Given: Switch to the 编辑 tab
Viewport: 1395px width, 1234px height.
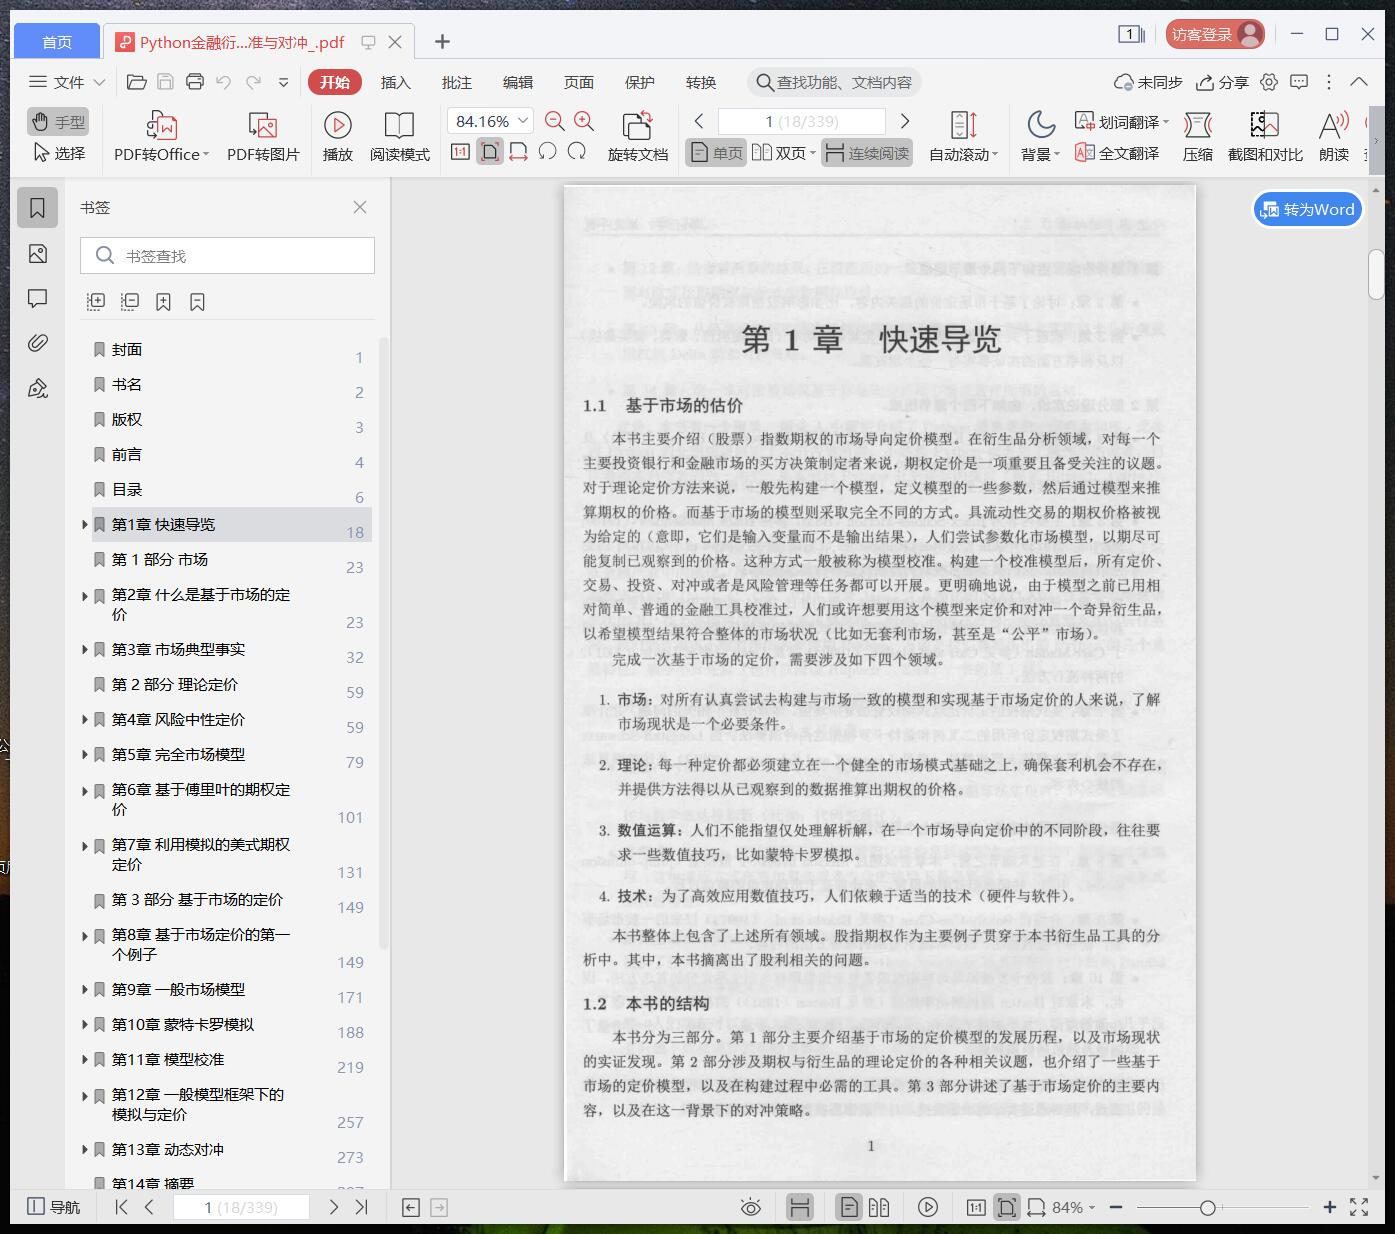Looking at the screenshot, I should pos(518,82).
